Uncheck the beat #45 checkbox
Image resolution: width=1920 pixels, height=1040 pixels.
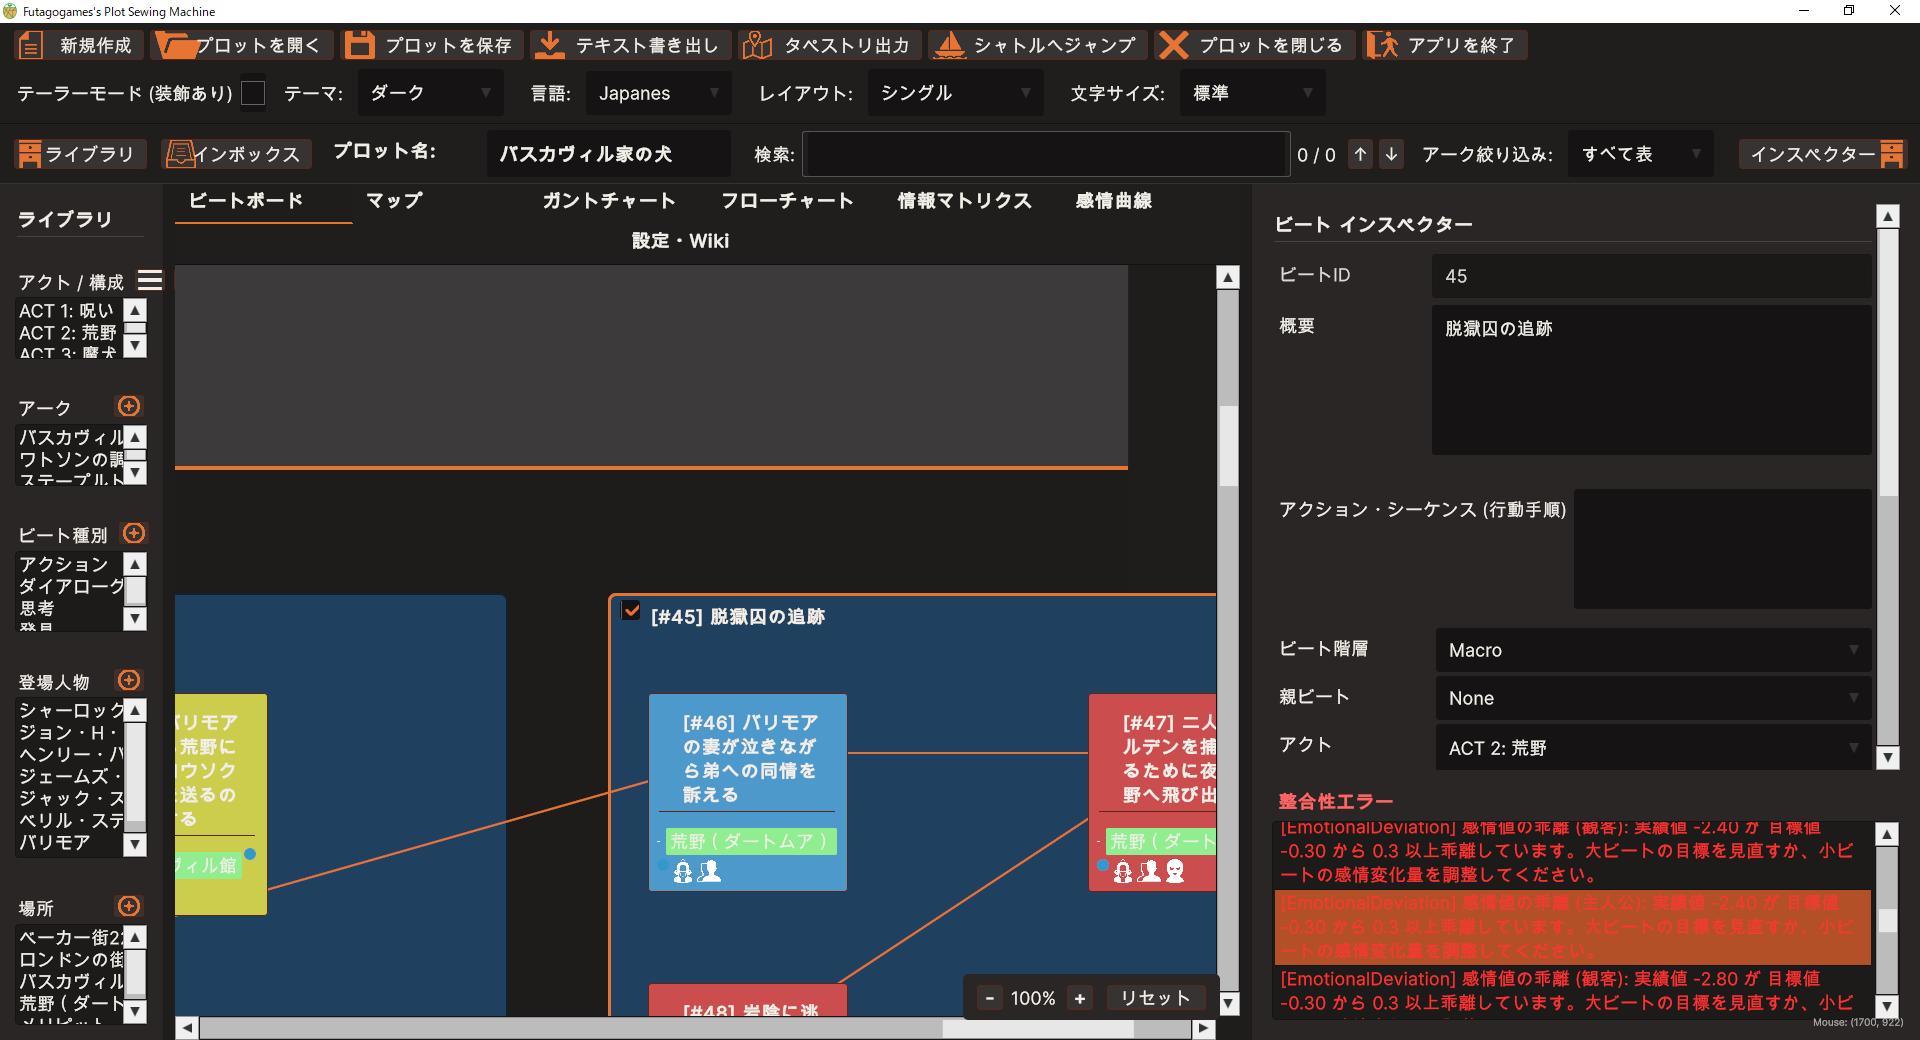point(631,610)
